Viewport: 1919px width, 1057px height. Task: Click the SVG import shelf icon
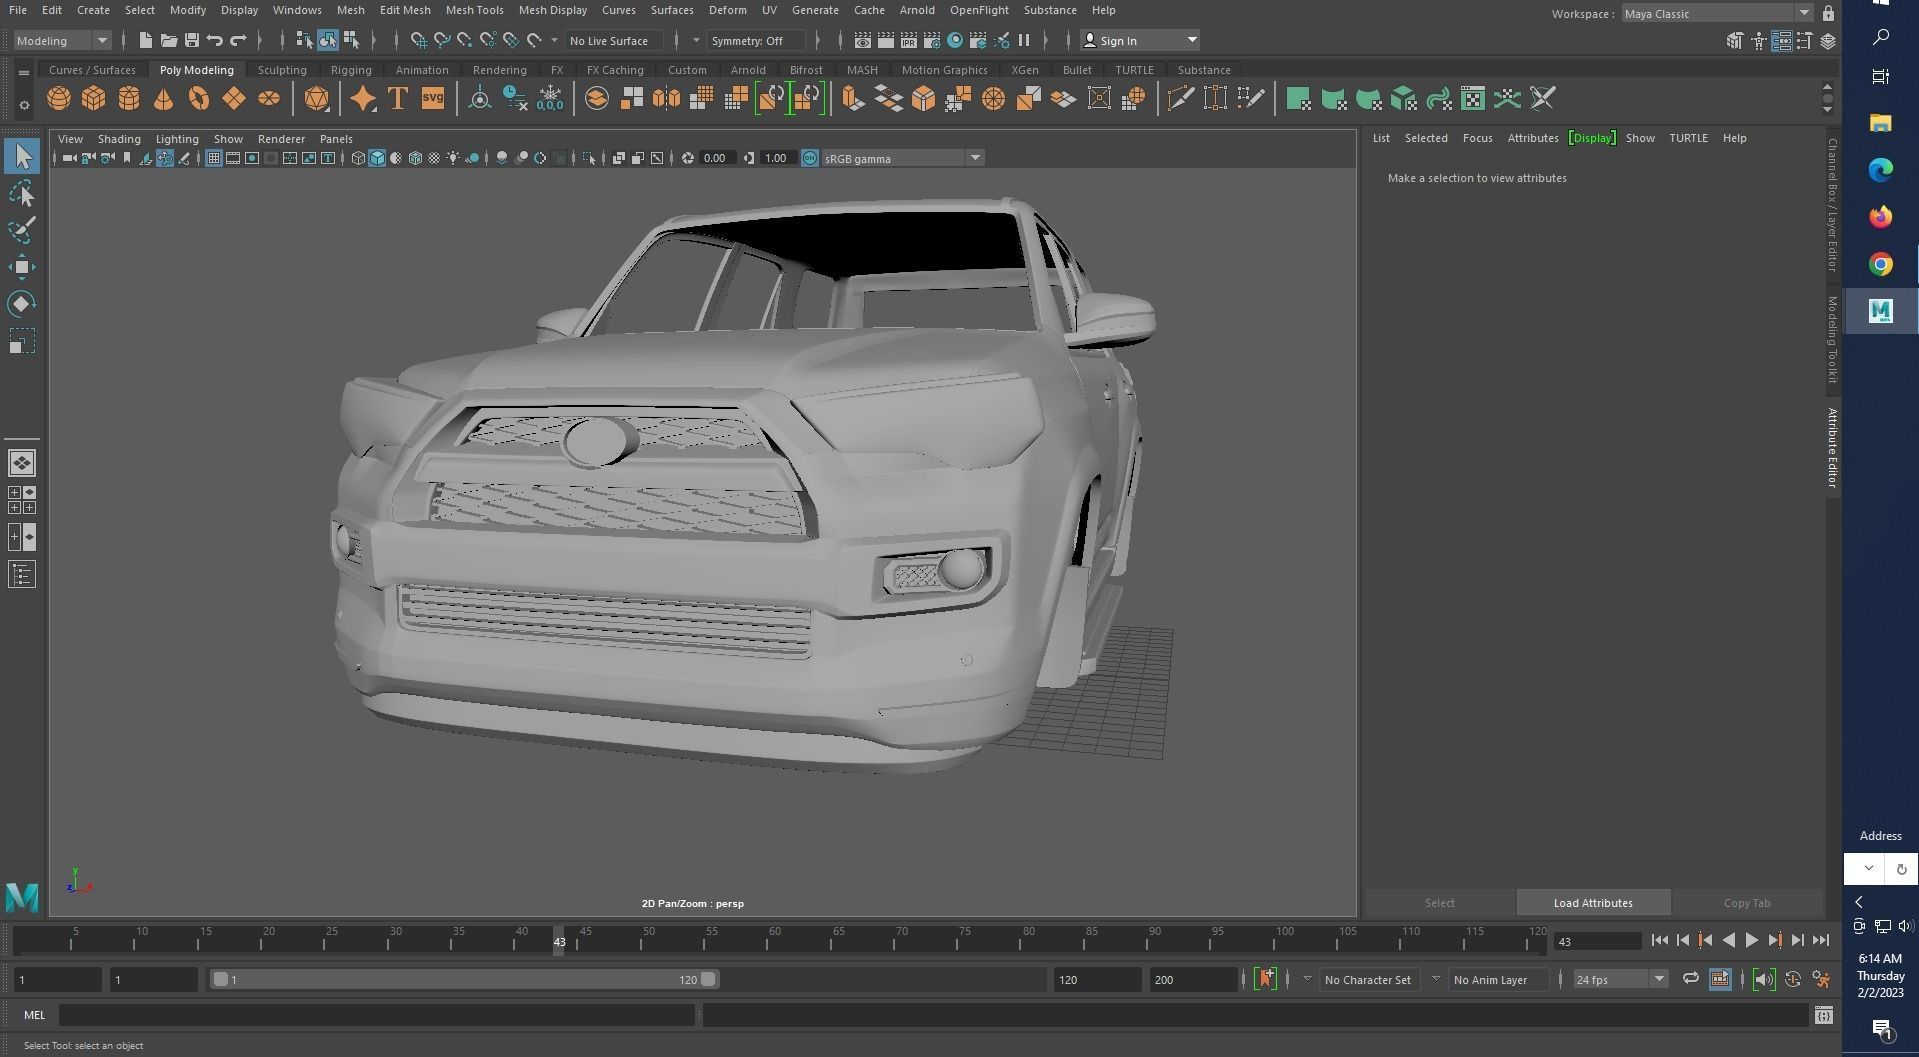click(433, 98)
